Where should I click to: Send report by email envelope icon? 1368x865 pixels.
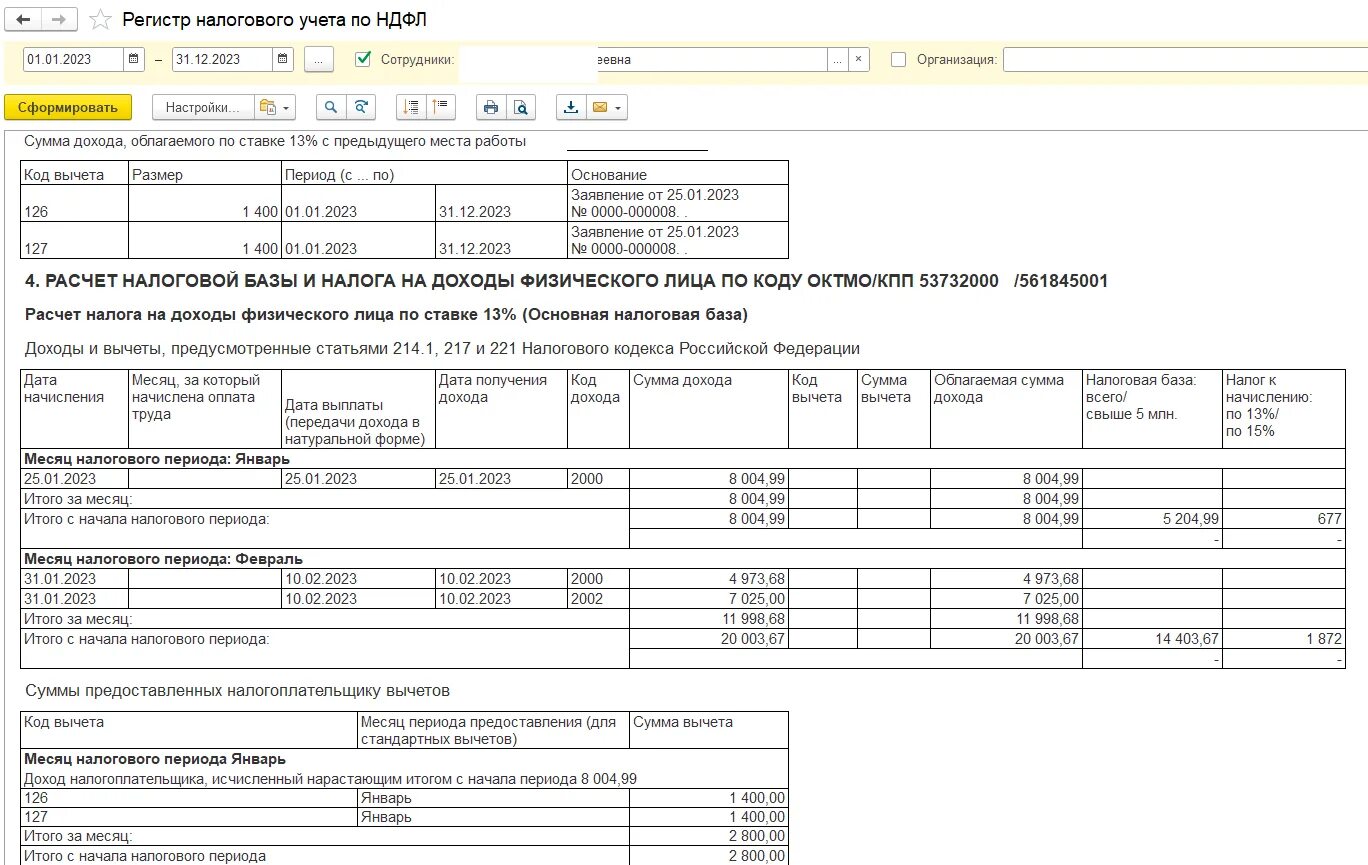click(600, 107)
